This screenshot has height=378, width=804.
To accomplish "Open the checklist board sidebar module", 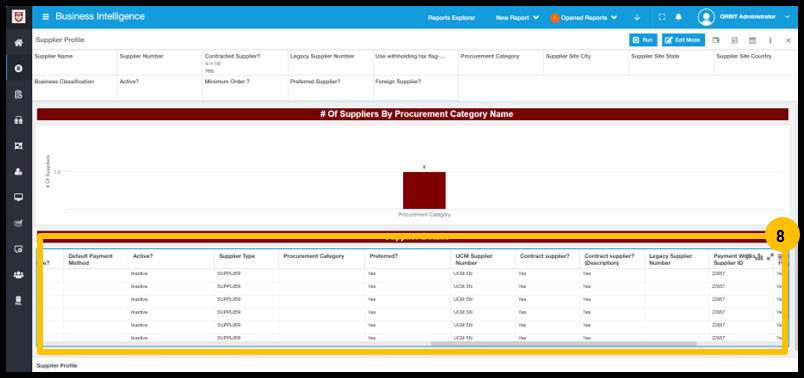I will [x=18, y=223].
